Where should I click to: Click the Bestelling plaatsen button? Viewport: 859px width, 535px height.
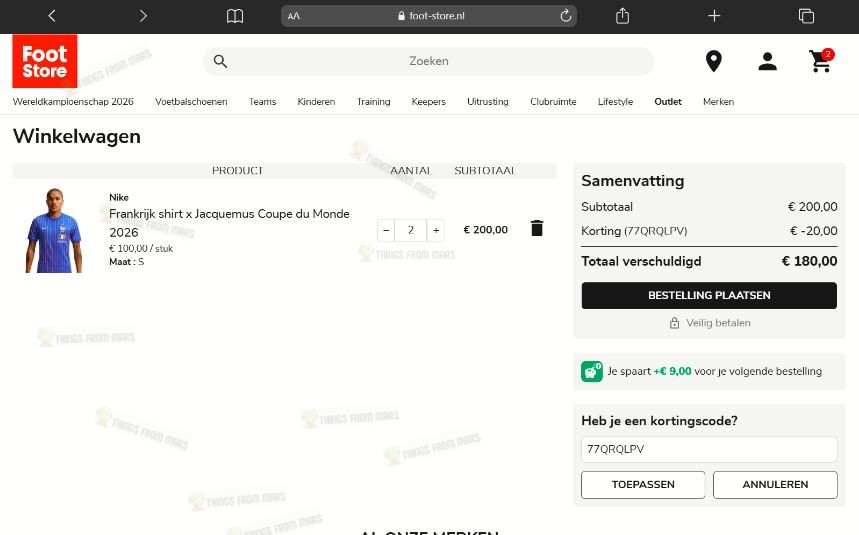coord(709,295)
